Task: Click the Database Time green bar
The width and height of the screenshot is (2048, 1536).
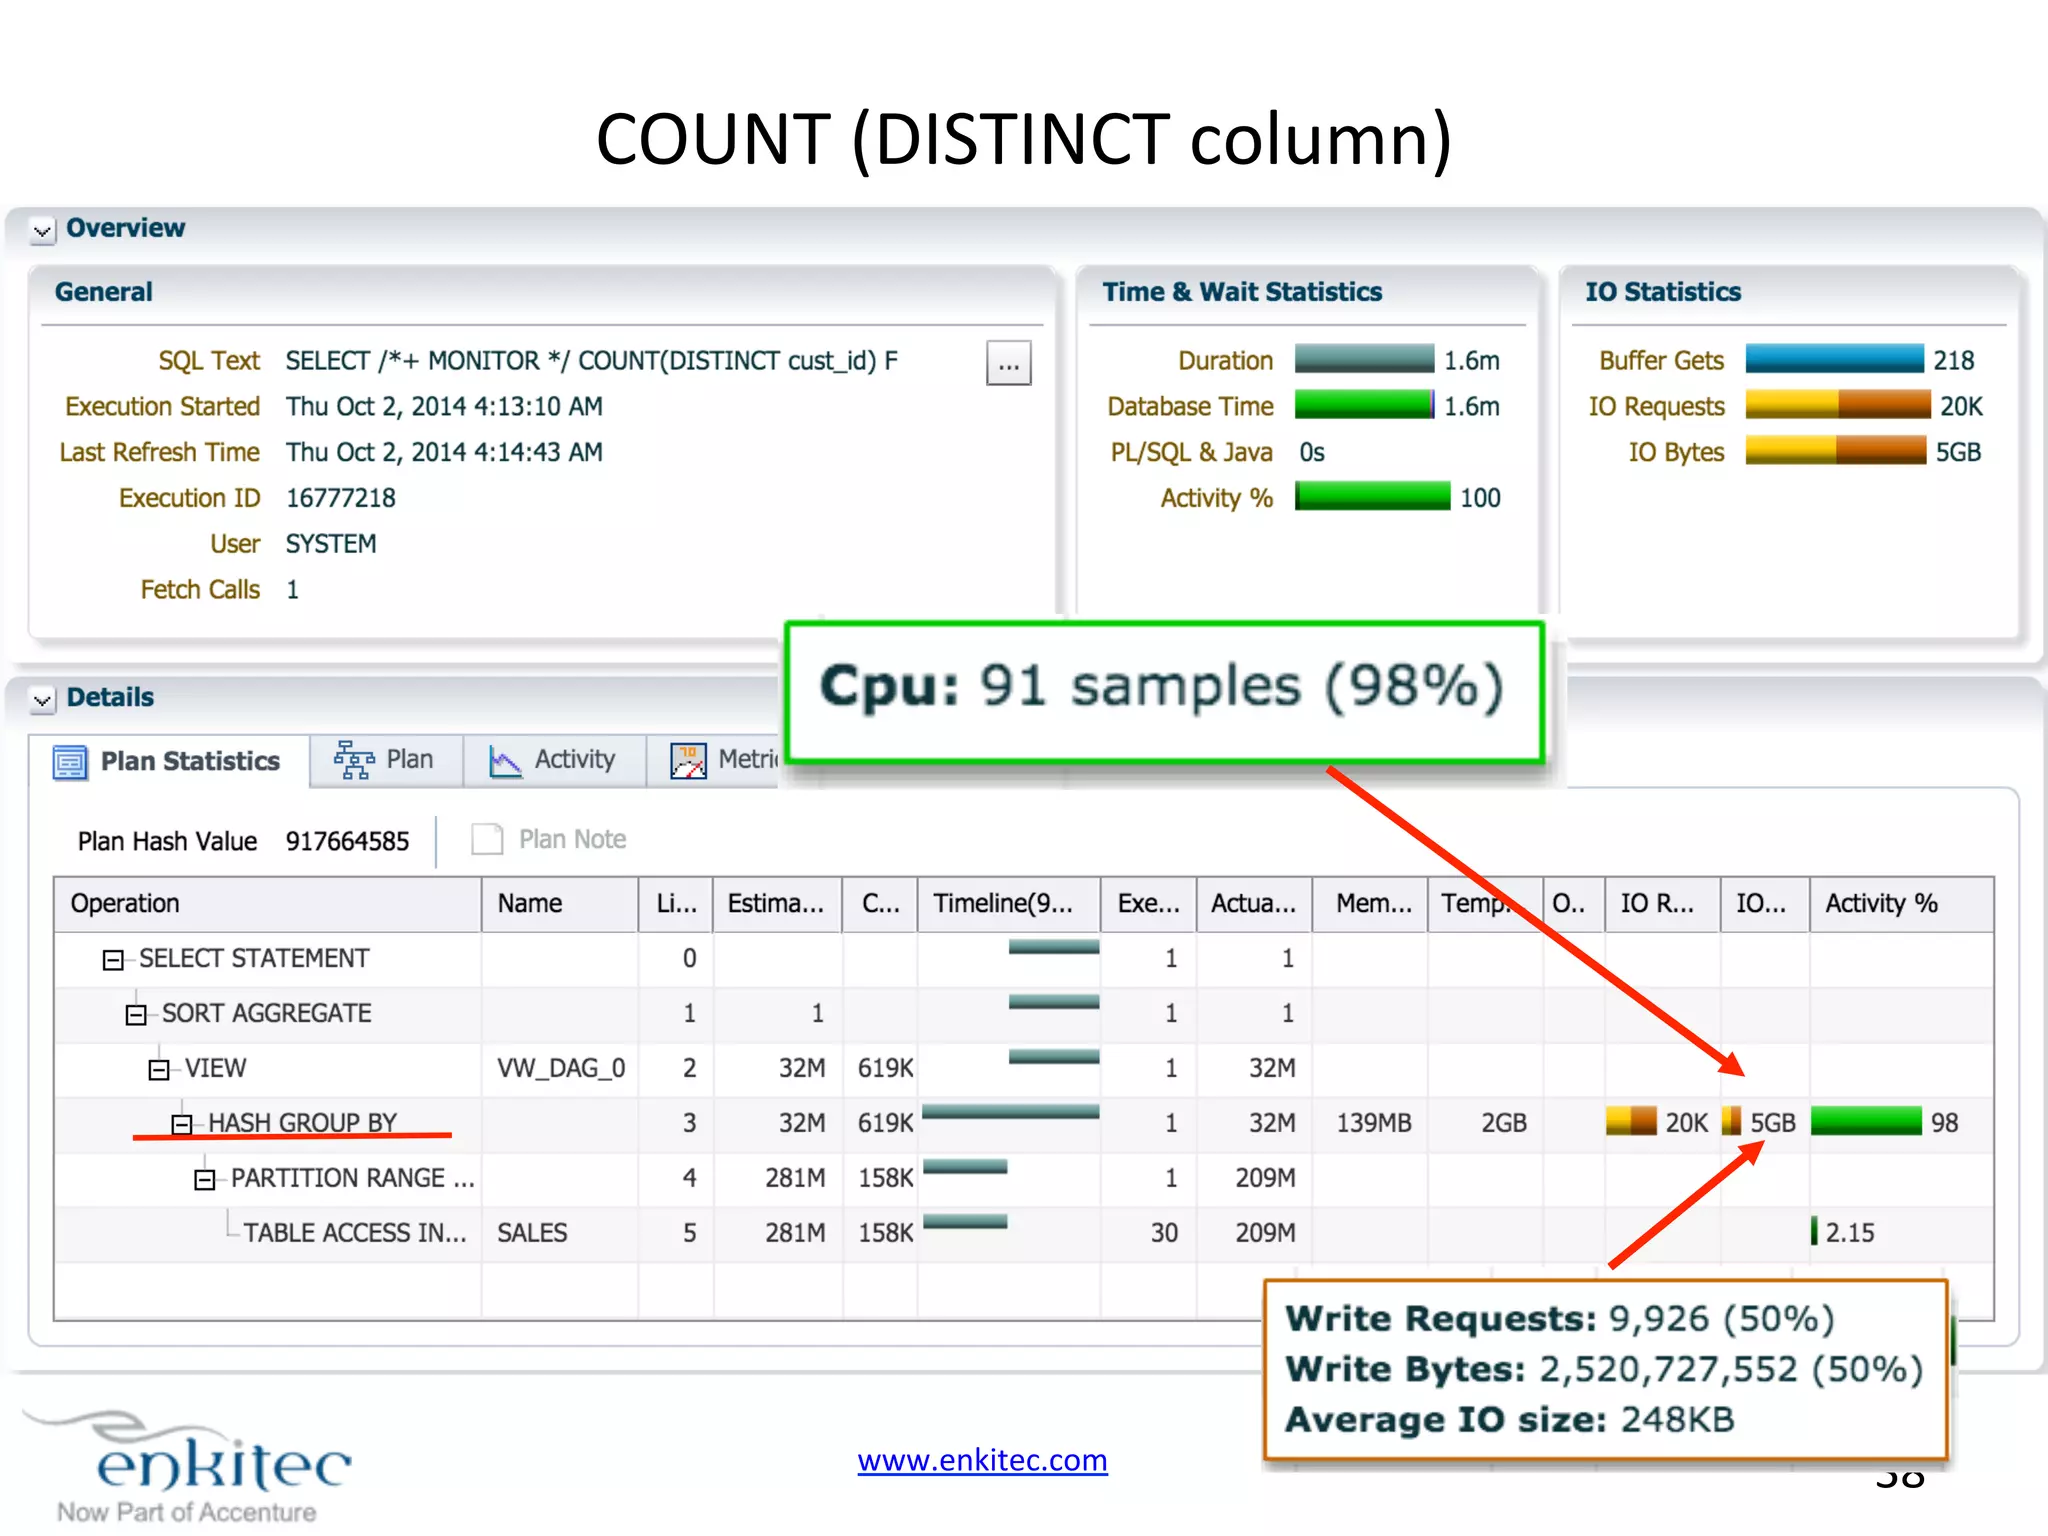Action: pos(1364,405)
